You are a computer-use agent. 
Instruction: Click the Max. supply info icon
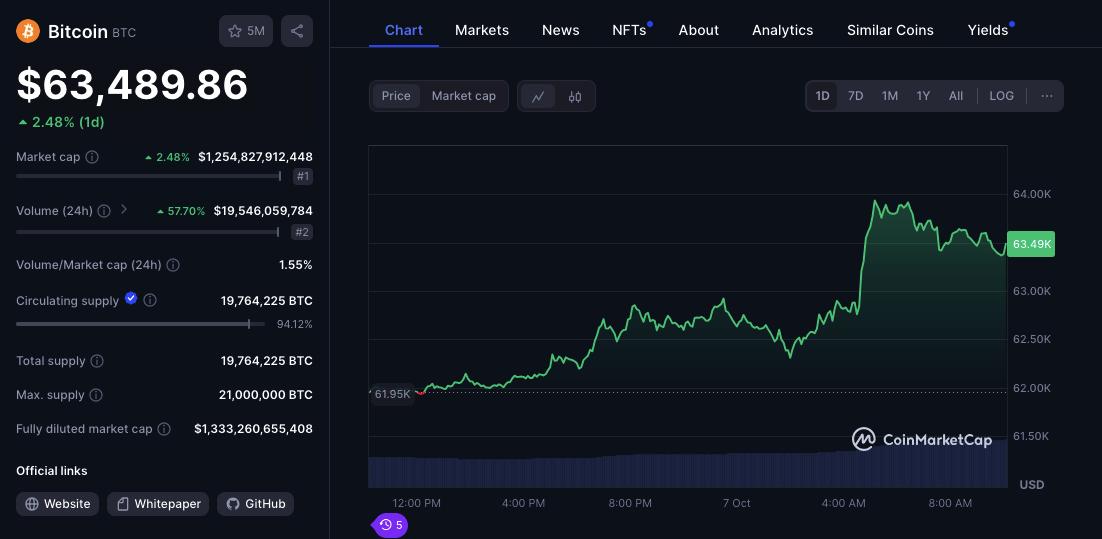coord(98,395)
